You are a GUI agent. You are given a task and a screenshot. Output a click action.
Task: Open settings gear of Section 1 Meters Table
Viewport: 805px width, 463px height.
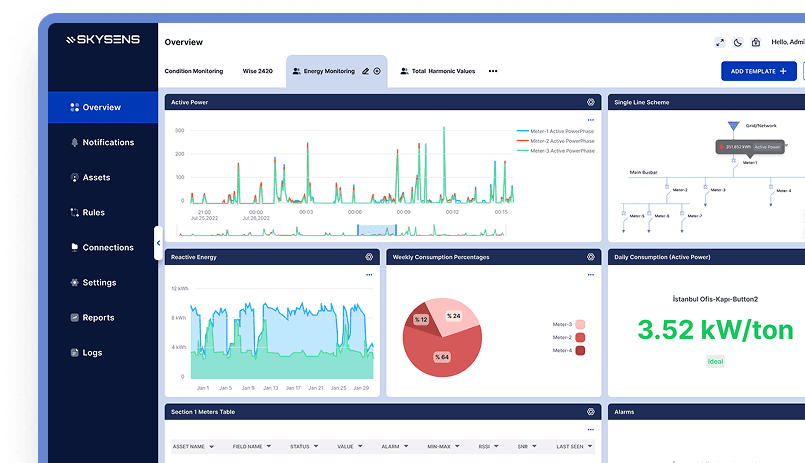click(591, 411)
